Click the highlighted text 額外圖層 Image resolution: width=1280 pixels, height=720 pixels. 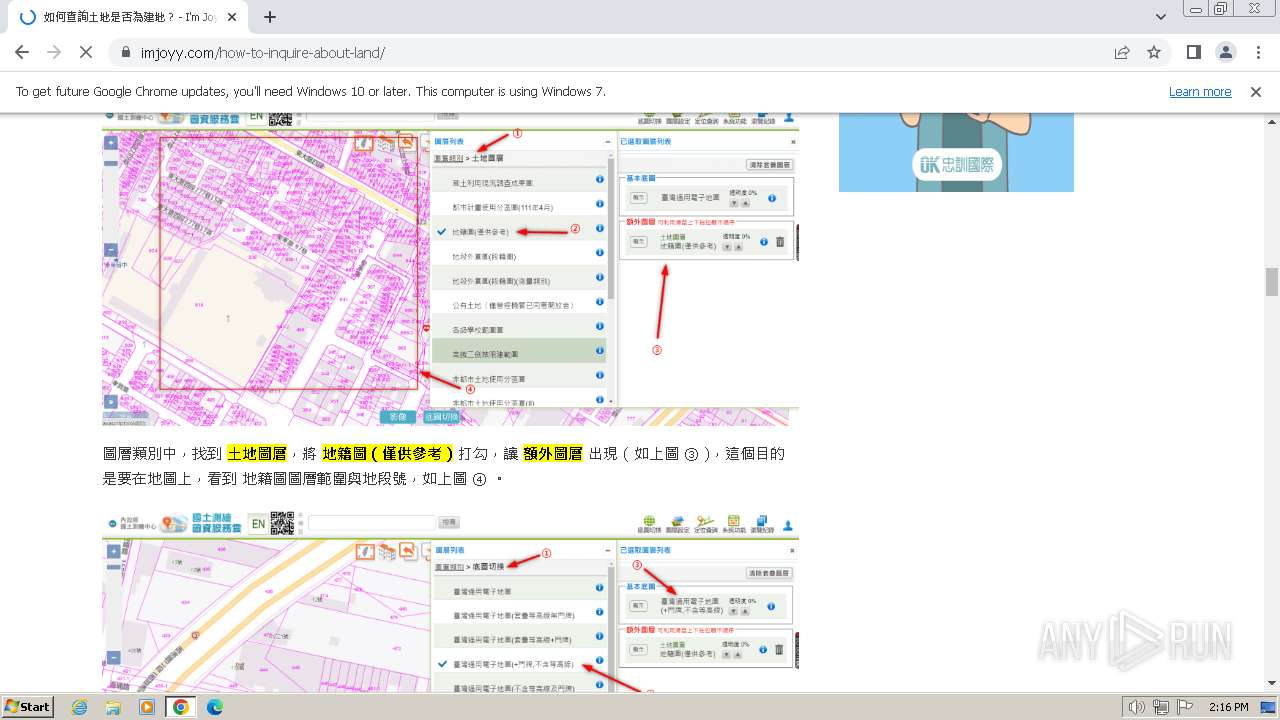coord(552,454)
